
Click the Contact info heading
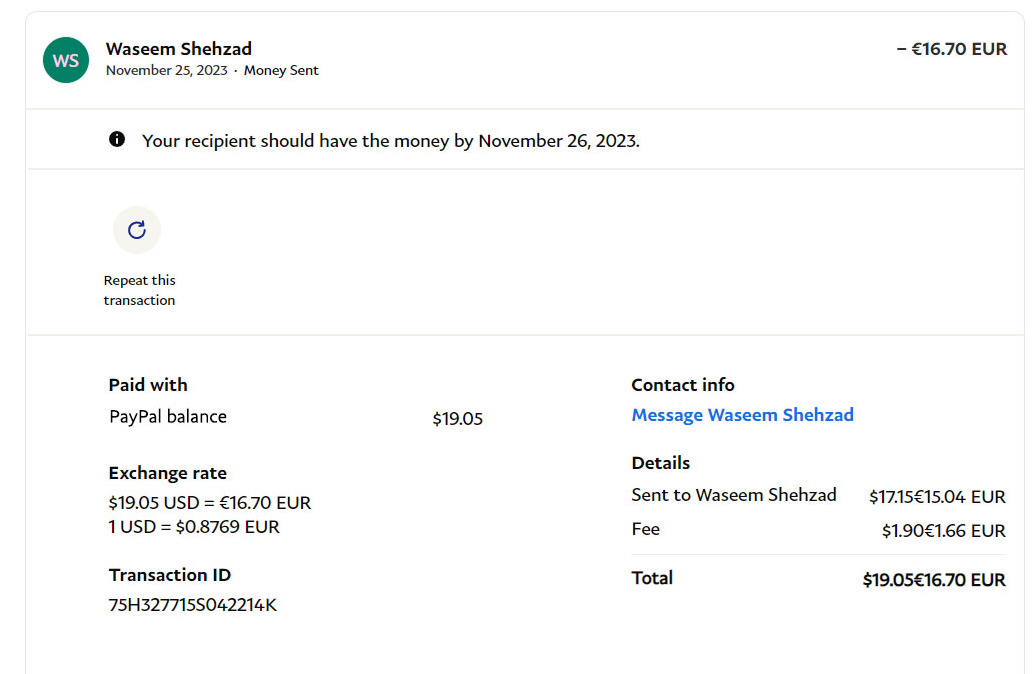pyautogui.click(x=683, y=384)
